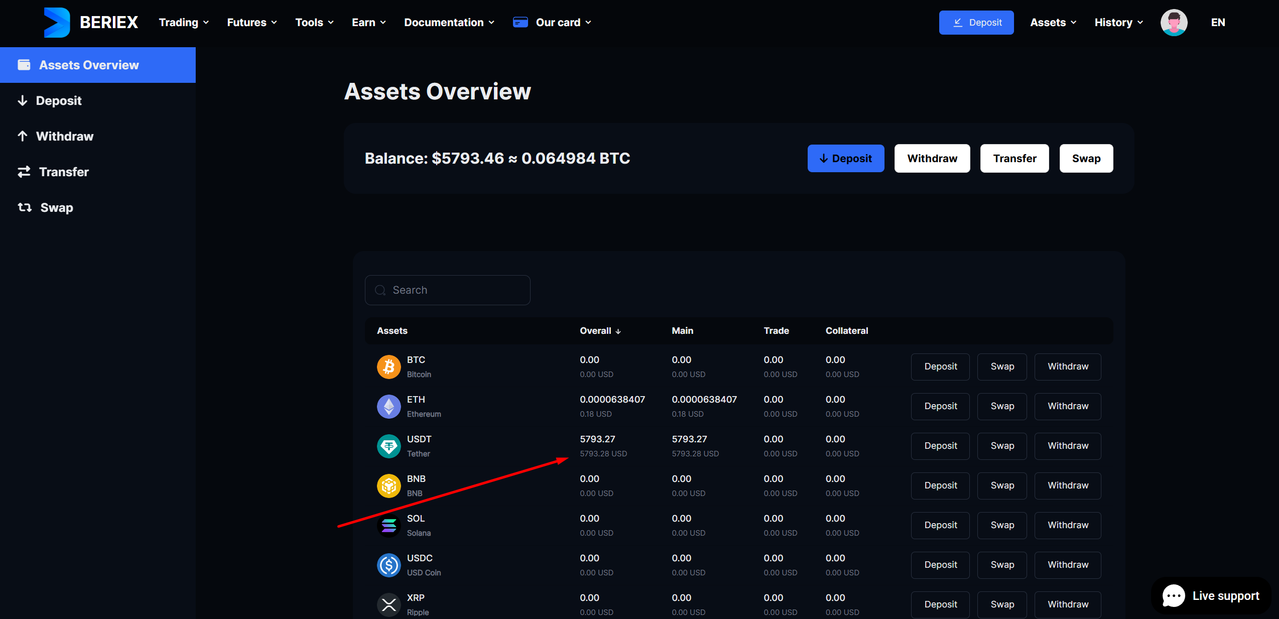1279x619 pixels.
Task: Click Swap in the USDT row
Action: click(x=1002, y=446)
